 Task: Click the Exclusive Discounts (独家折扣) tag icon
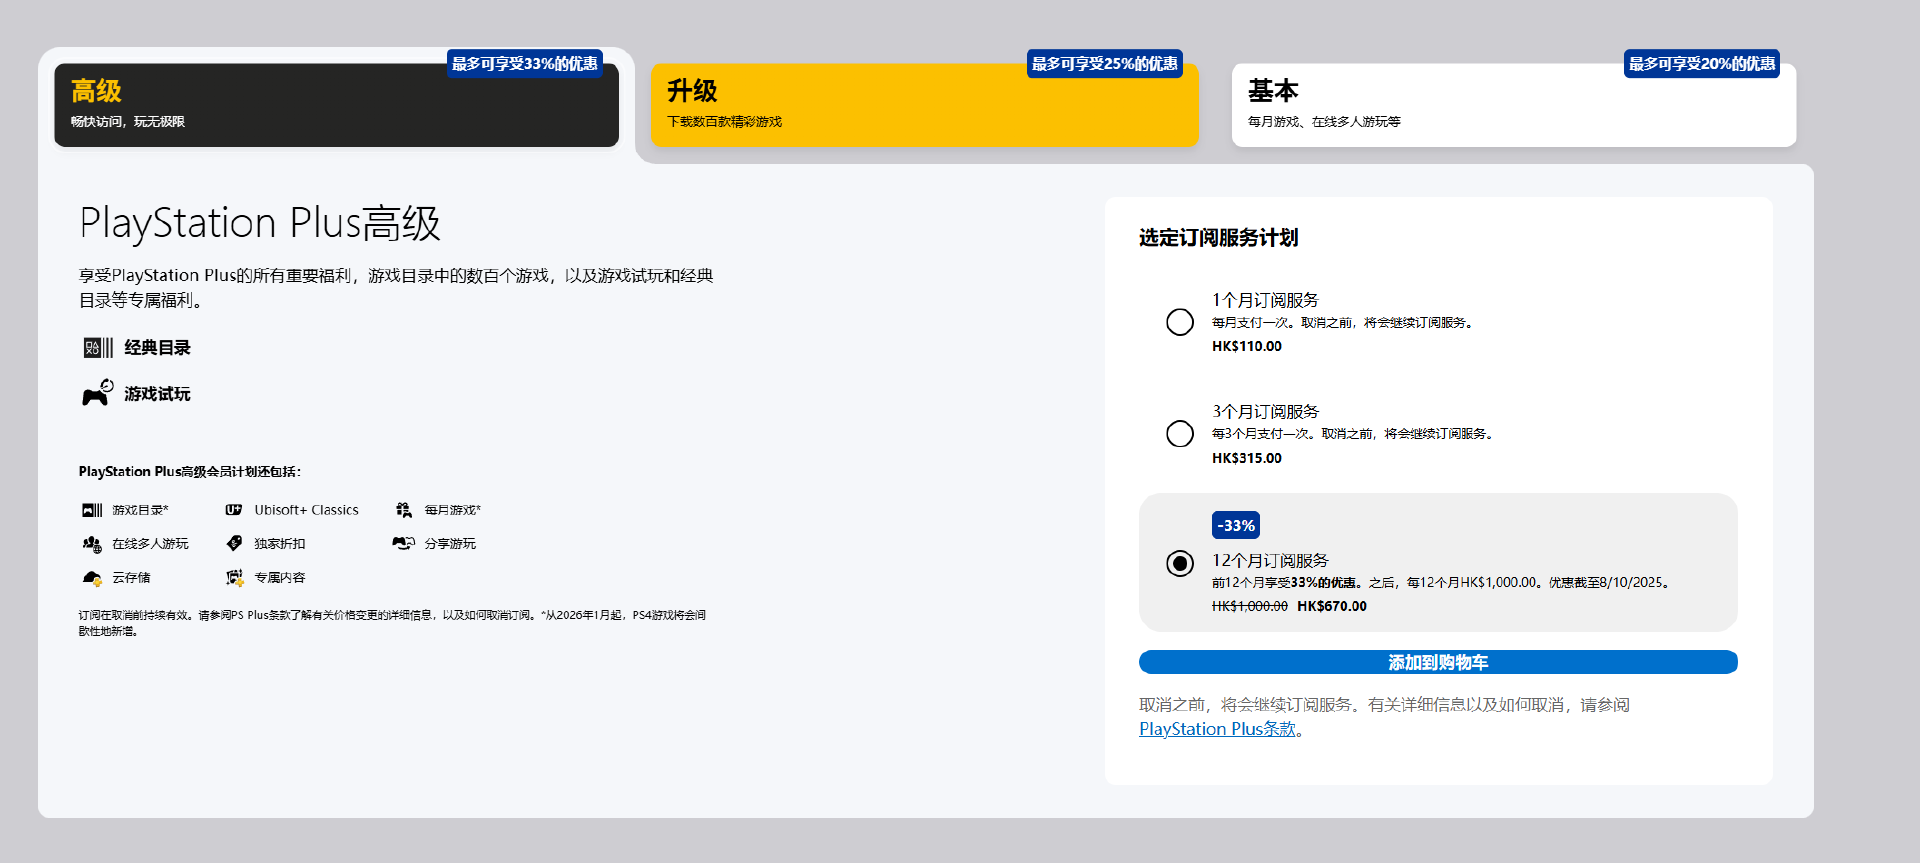[x=234, y=544]
